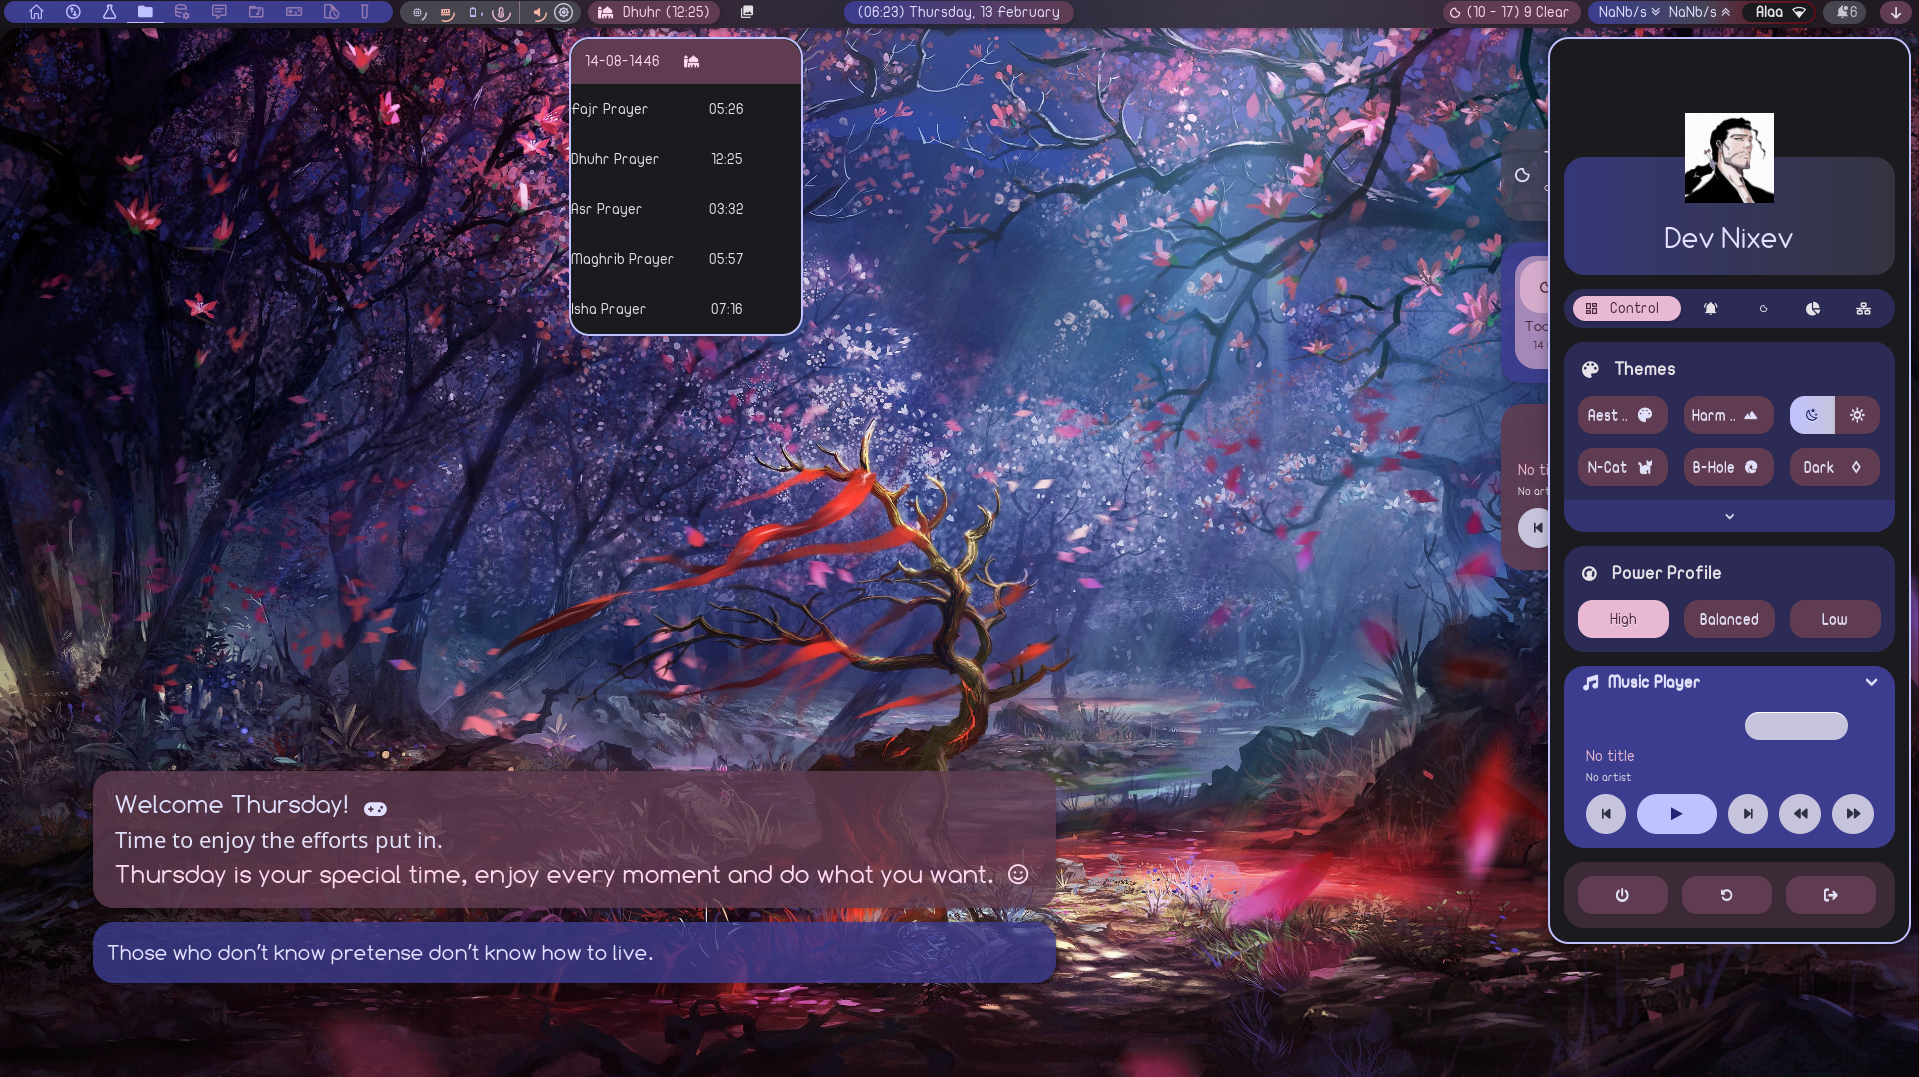This screenshot has width=1919, height=1077.
Task: Skip to next track in Music Player
Action: pos(1748,814)
